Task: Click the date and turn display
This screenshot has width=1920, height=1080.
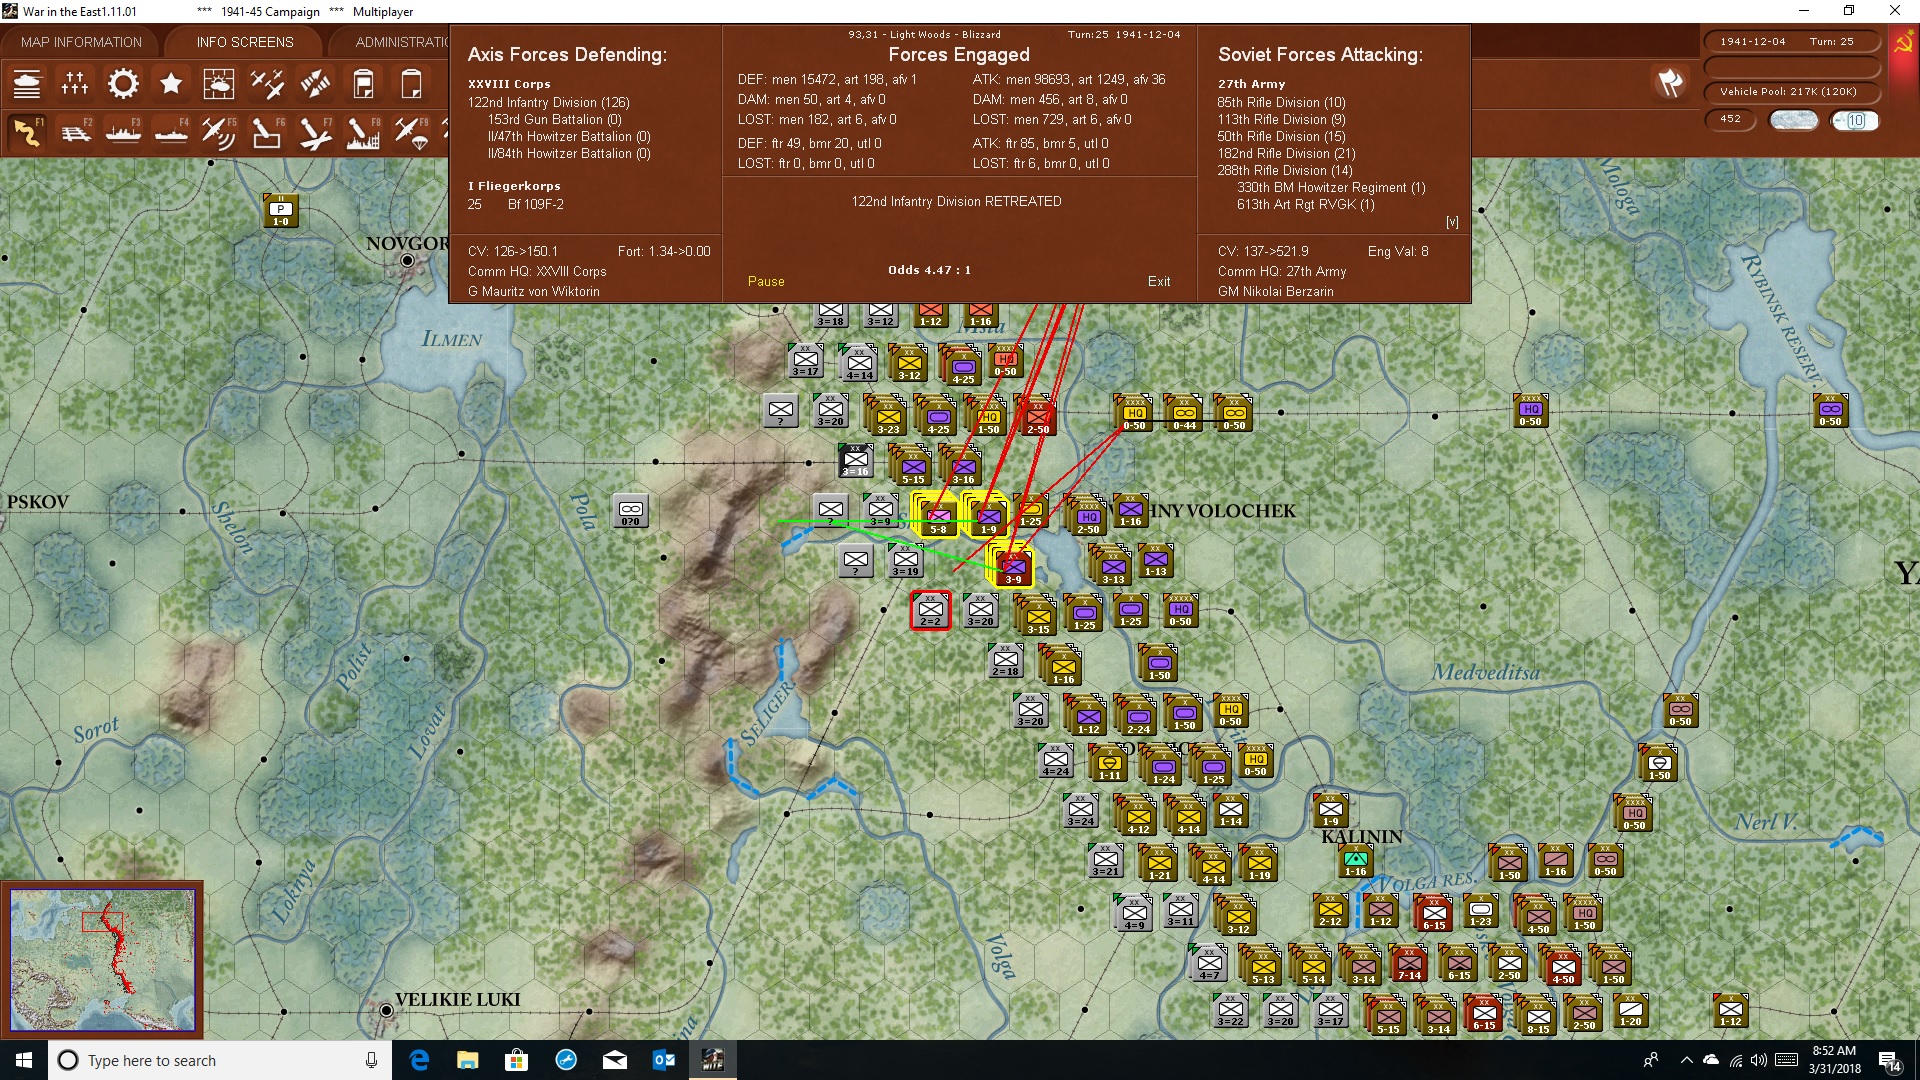Action: (1790, 42)
